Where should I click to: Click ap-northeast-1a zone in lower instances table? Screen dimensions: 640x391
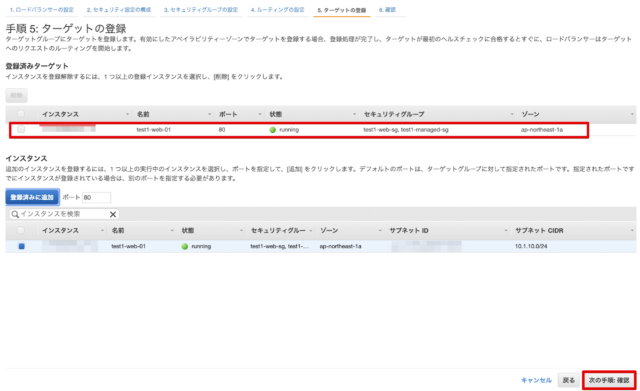tap(340, 247)
